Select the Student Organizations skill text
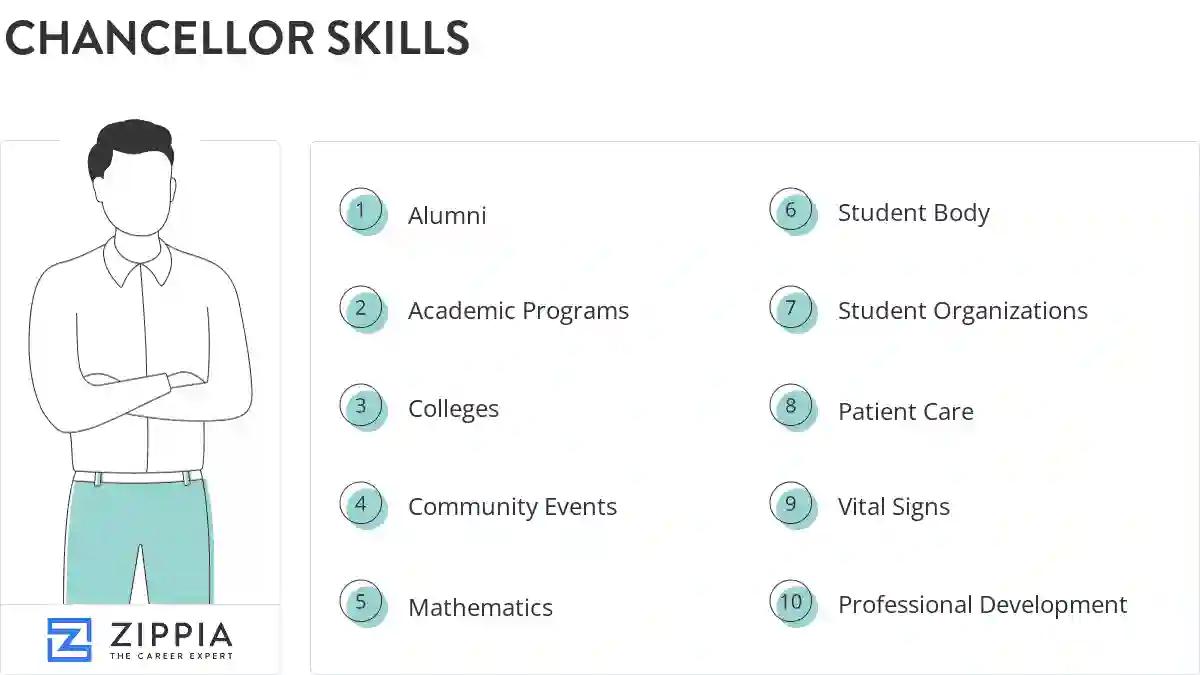The width and height of the screenshot is (1200, 675). tap(962, 311)
